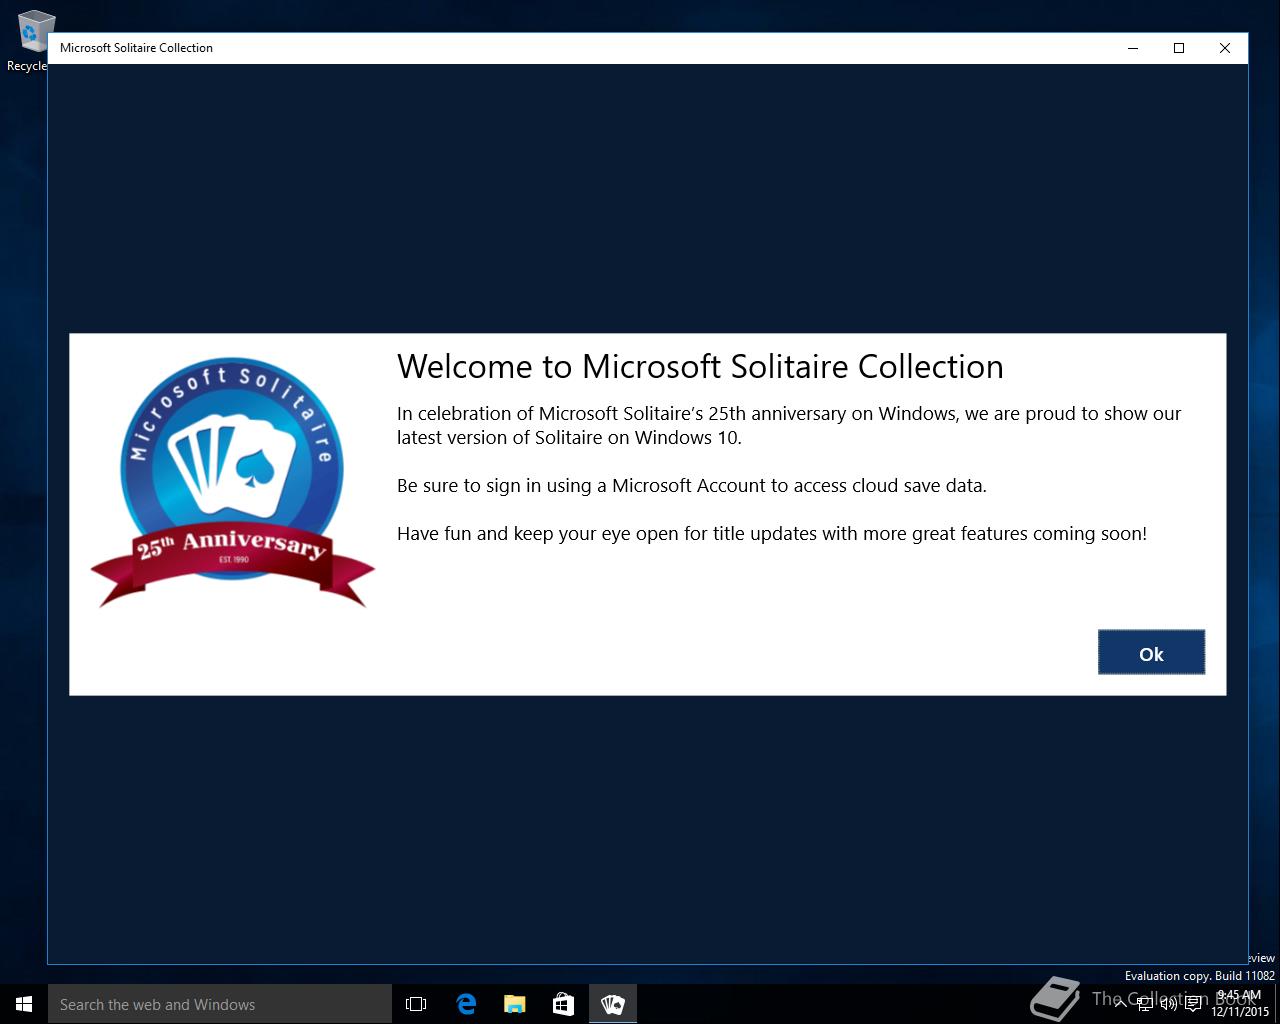Minimize the Solitaire Collection window

point(1133,48)
